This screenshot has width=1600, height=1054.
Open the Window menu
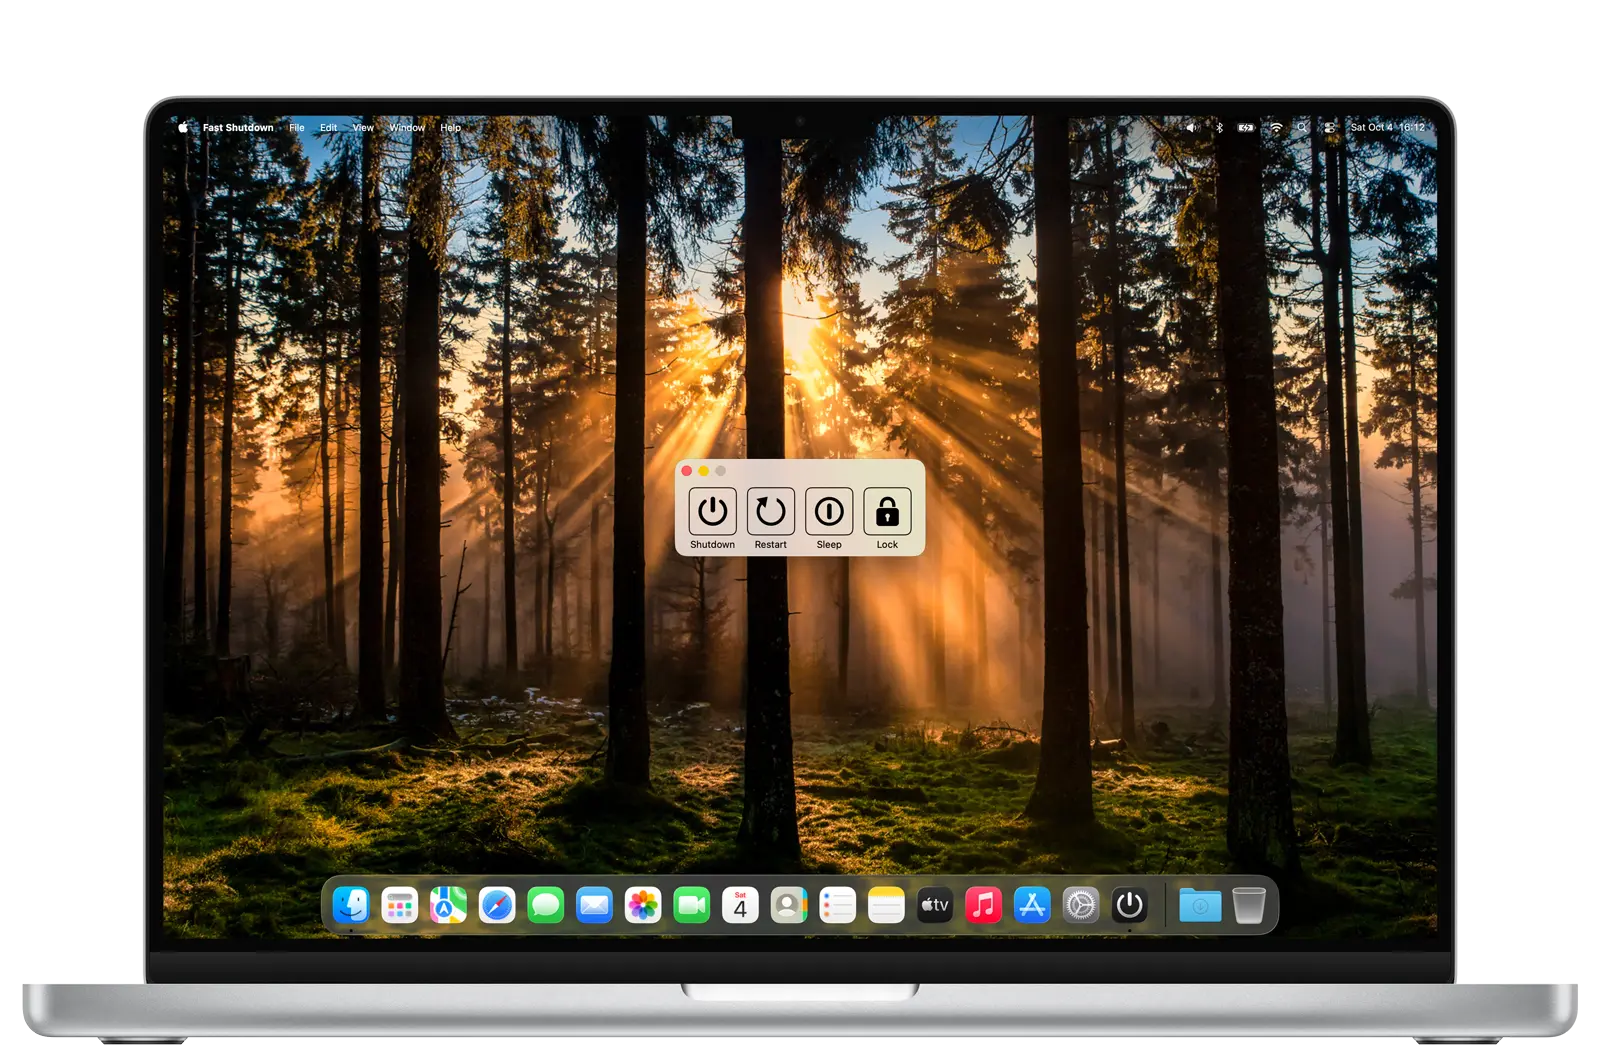407,128
